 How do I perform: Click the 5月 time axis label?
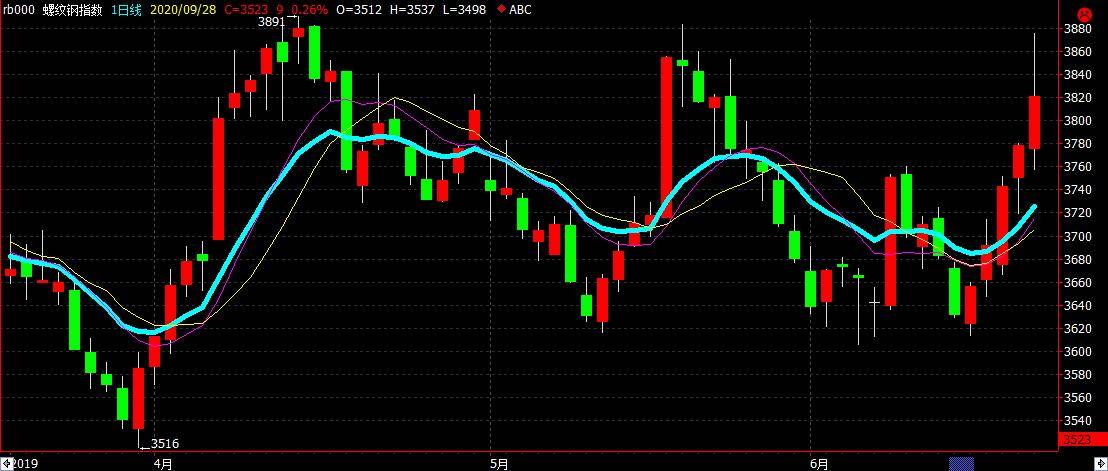pos(500,464)
